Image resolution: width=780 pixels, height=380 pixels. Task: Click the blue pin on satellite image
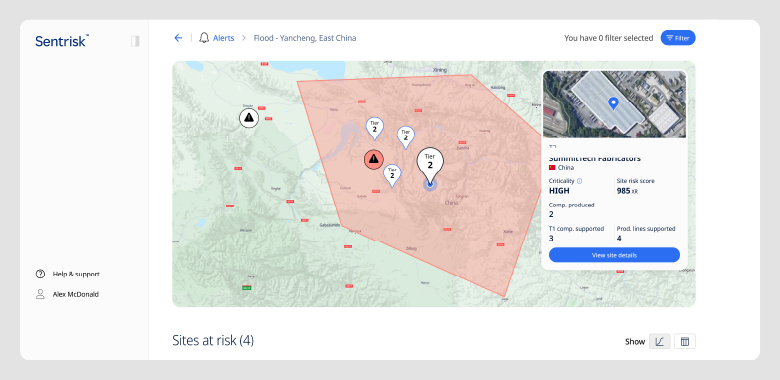point(614,103)
